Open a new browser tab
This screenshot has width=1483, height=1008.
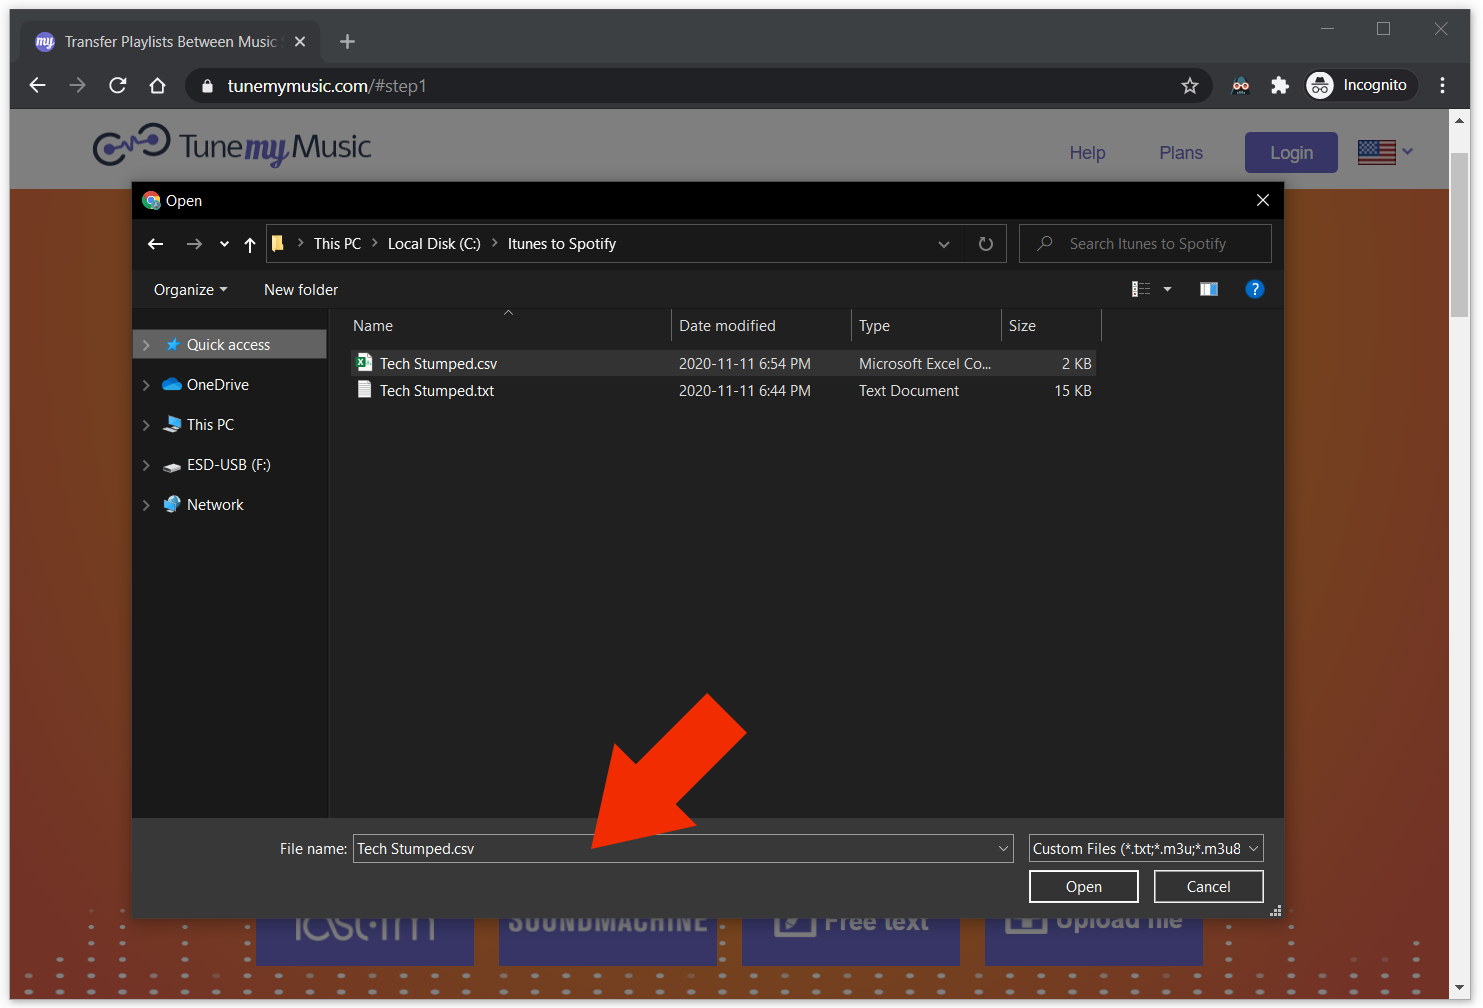tap(347, 41)
